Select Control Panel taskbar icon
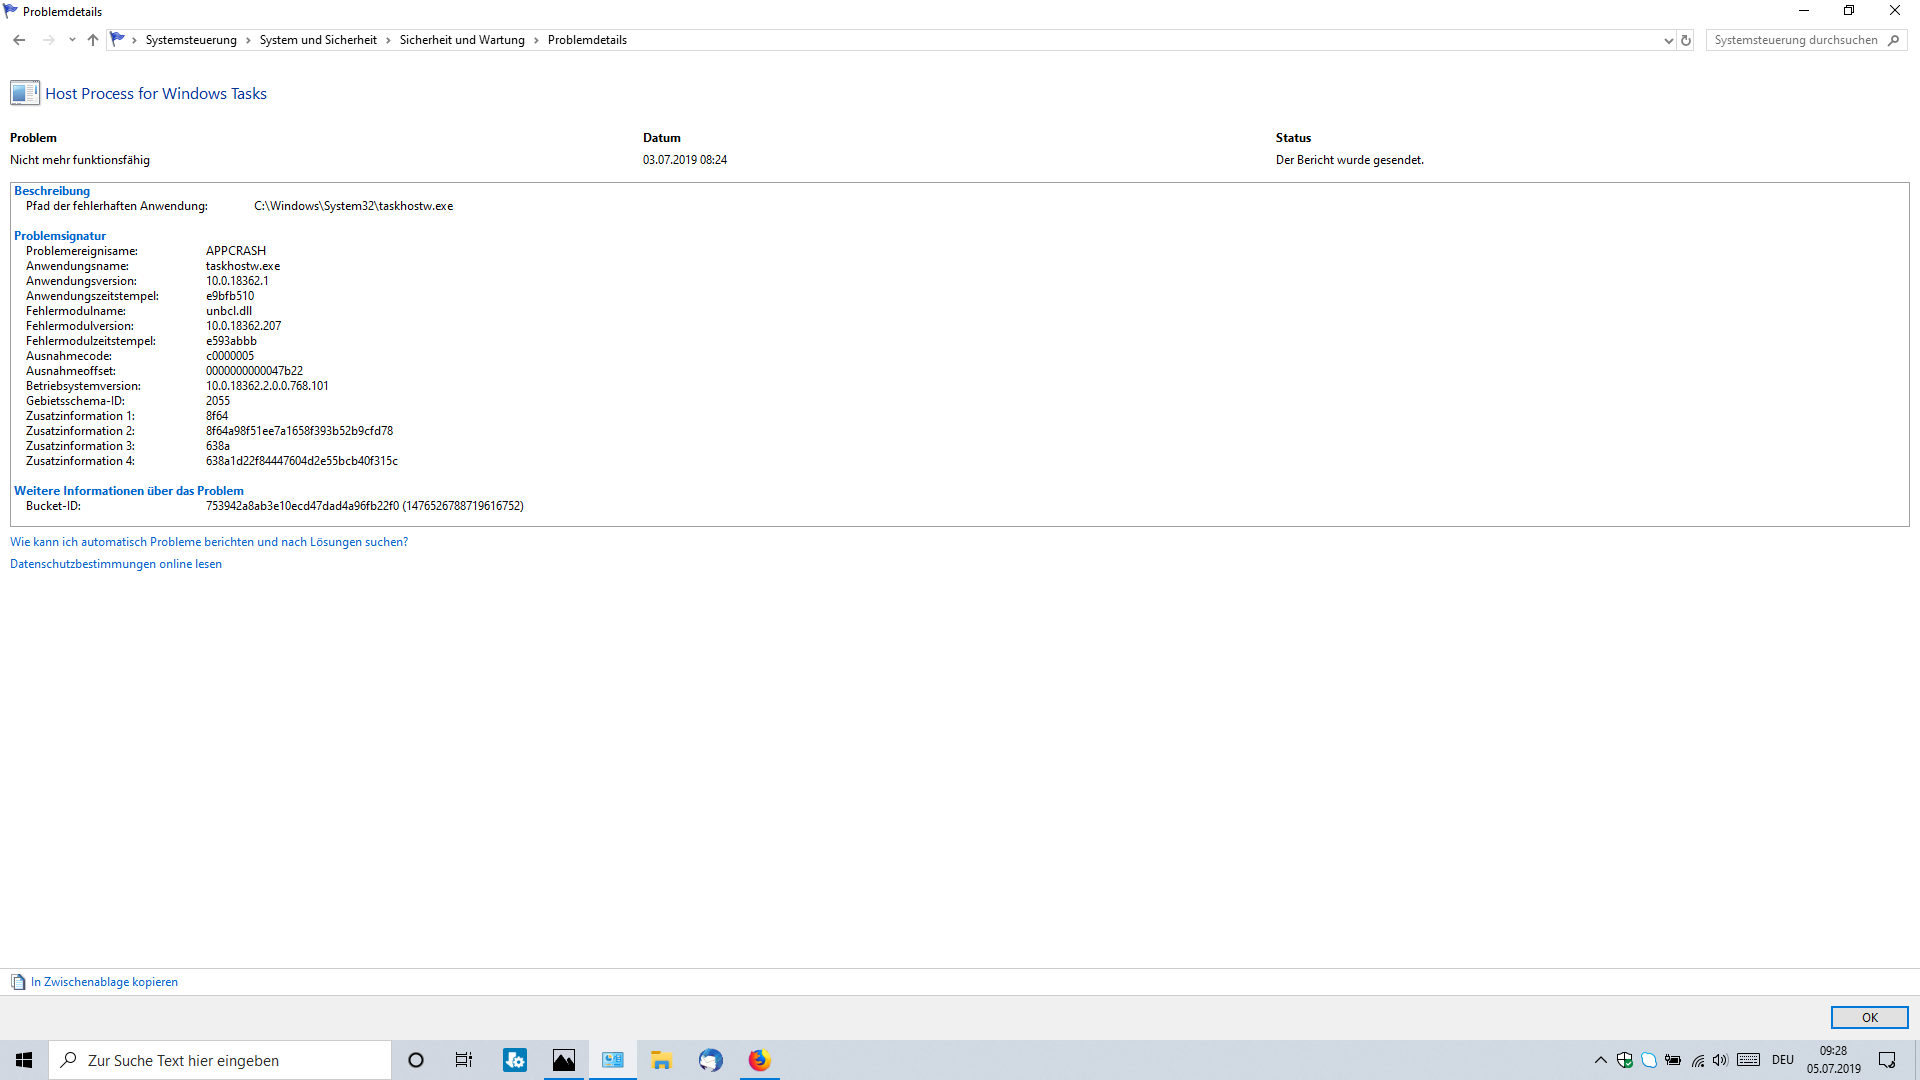 pyautogui.click(x=613, y=1060)
